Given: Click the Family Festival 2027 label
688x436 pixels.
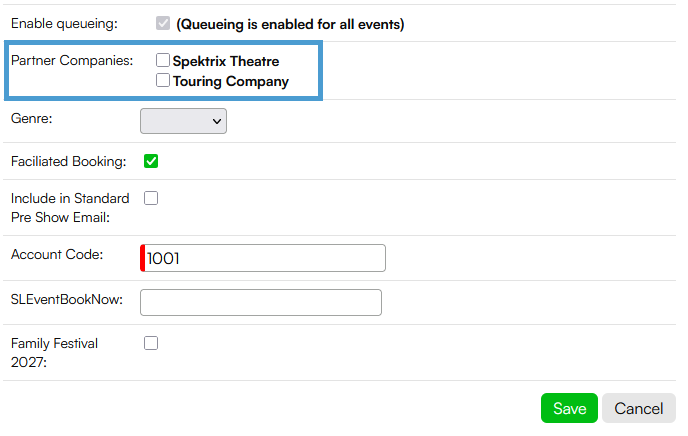Looking at the screenshot, I should (x=54, y=353).
